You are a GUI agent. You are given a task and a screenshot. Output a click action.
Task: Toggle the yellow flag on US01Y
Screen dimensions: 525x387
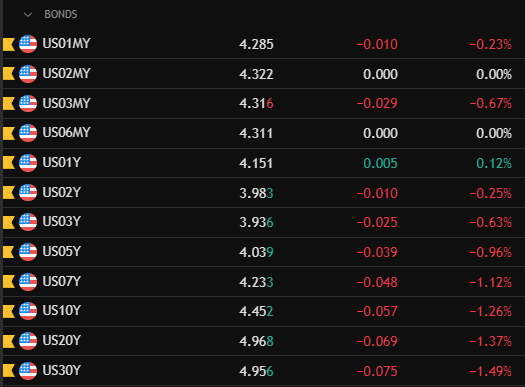pos(9,163)
